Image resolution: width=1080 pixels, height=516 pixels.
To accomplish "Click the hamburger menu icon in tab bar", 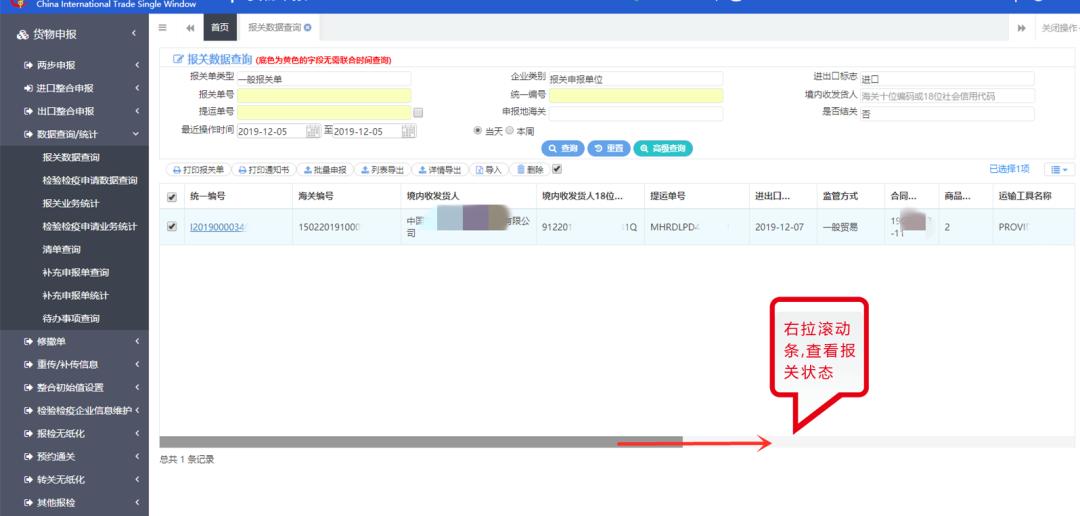I will tap(163, 28).
